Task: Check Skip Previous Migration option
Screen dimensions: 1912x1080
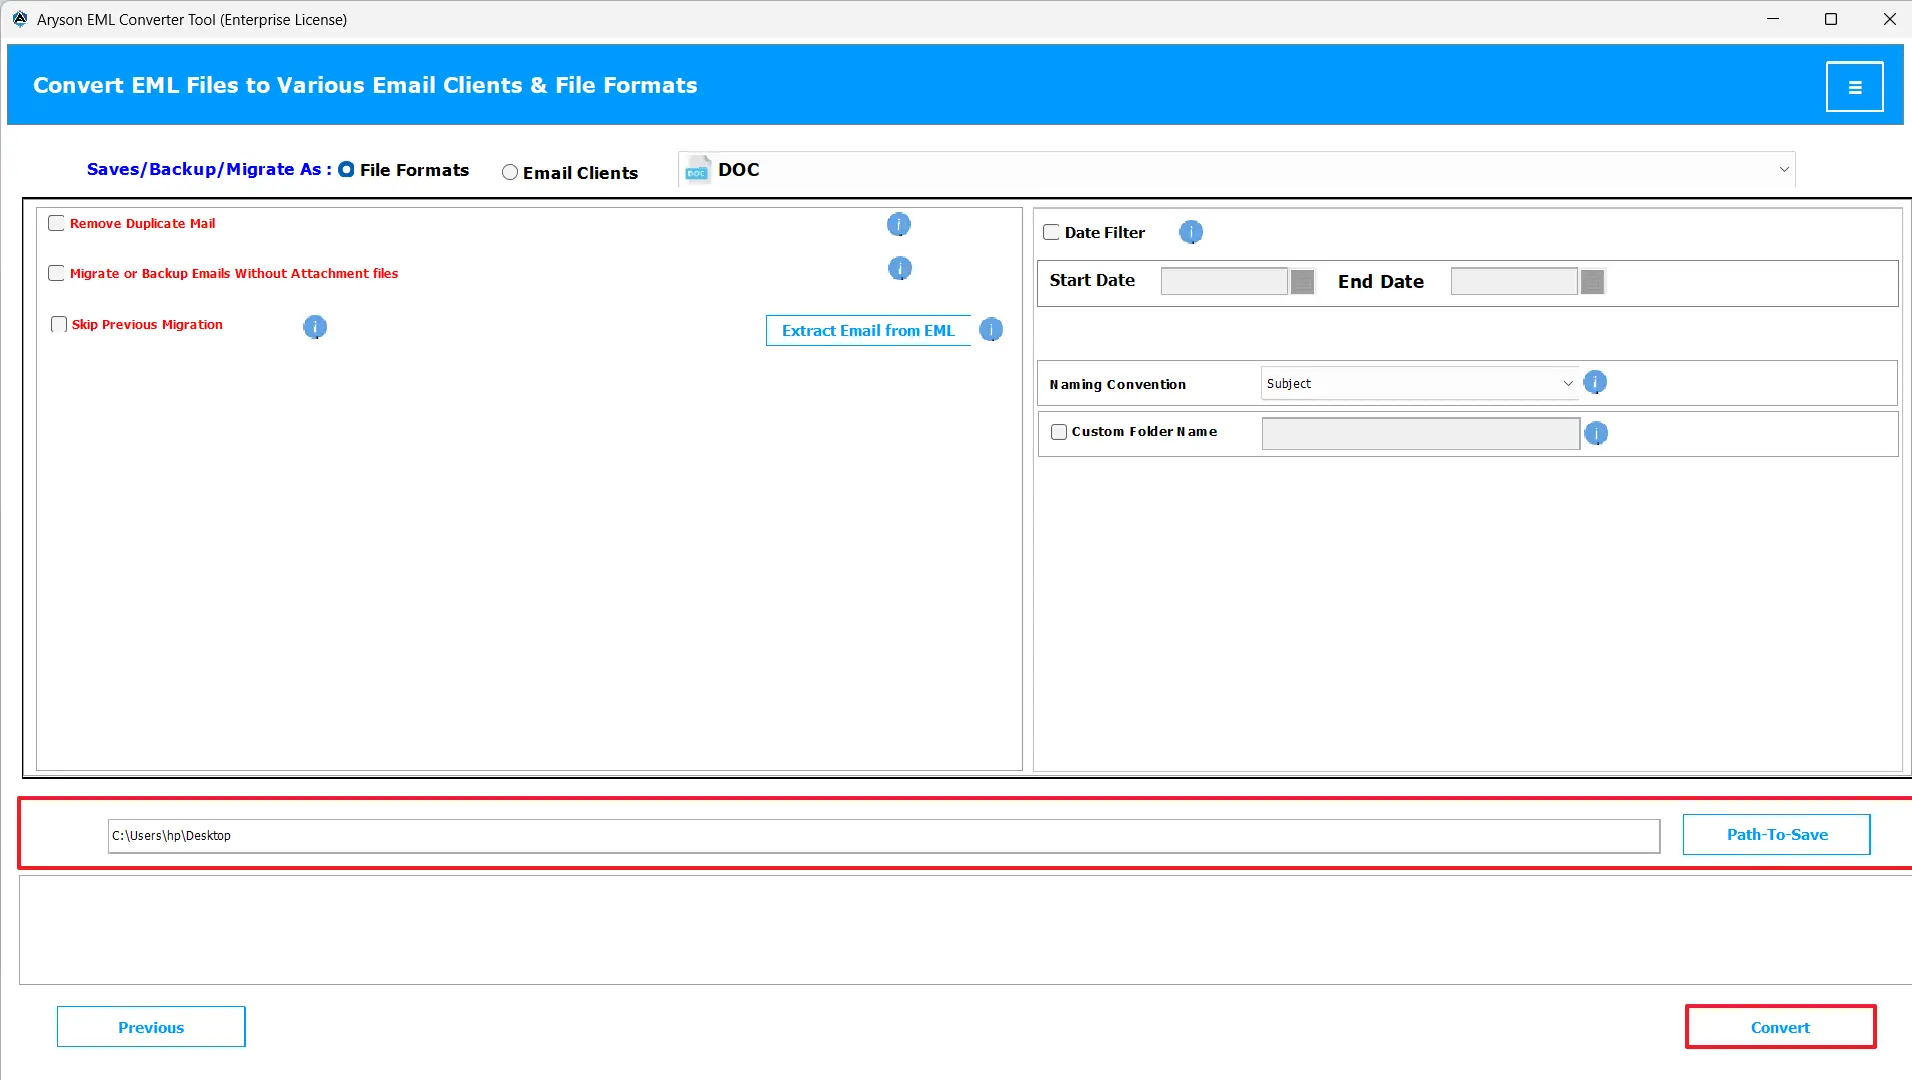Action: (x=59, y=325)
